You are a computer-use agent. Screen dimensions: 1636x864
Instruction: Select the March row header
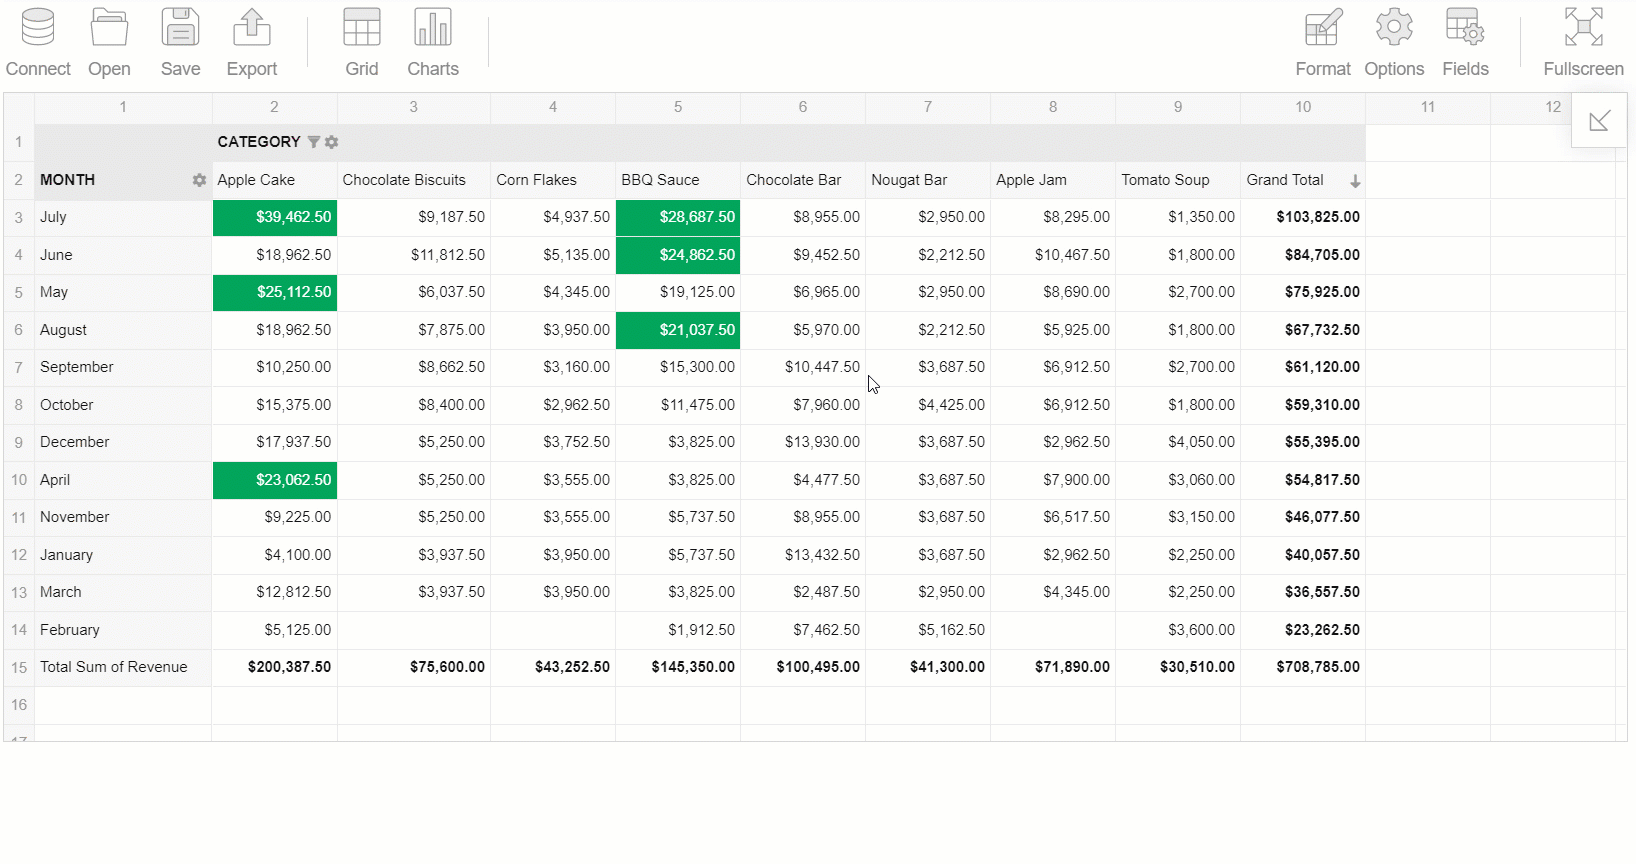[123, 592]
